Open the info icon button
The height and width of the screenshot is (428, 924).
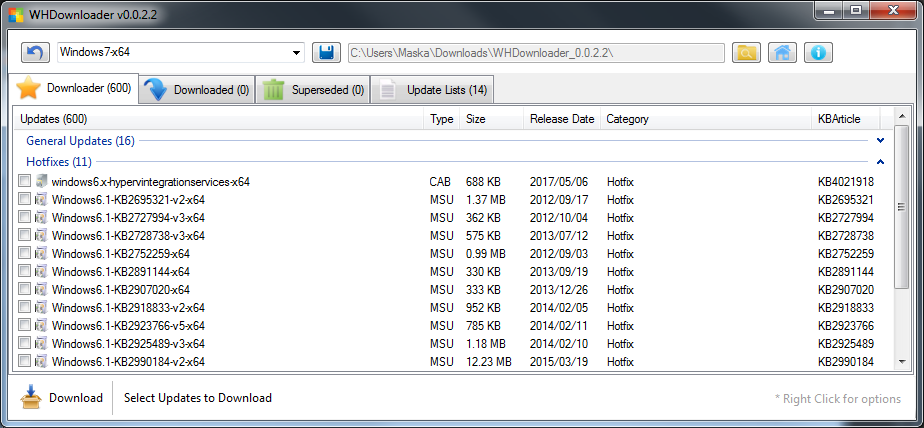[818, 52]
